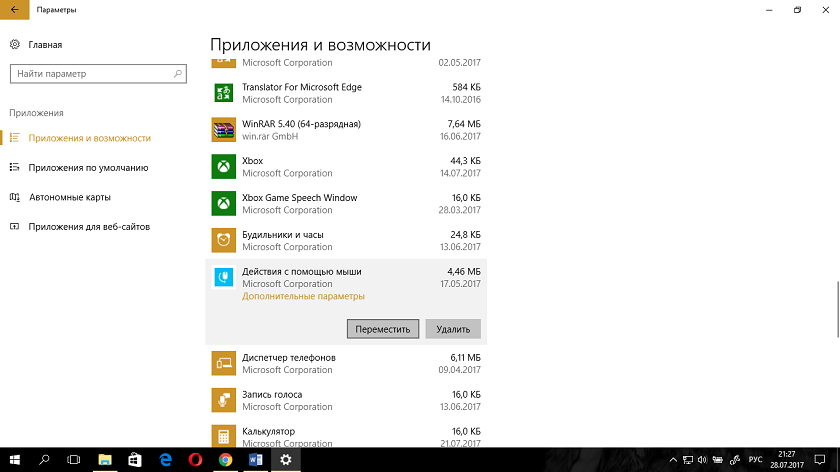Open Microsoft Word from the taskbar
The width and height of the screenshot is (840, 472).
tap(256, 460)
